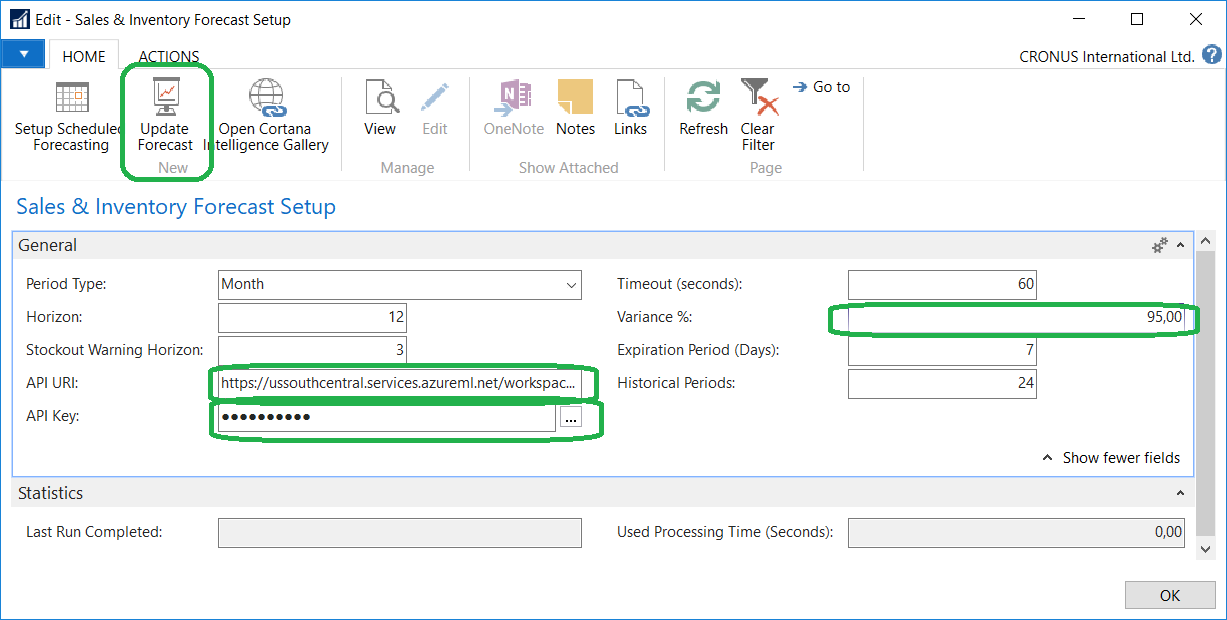
Task: Open the Notes attachment
Action: point(575,99)
